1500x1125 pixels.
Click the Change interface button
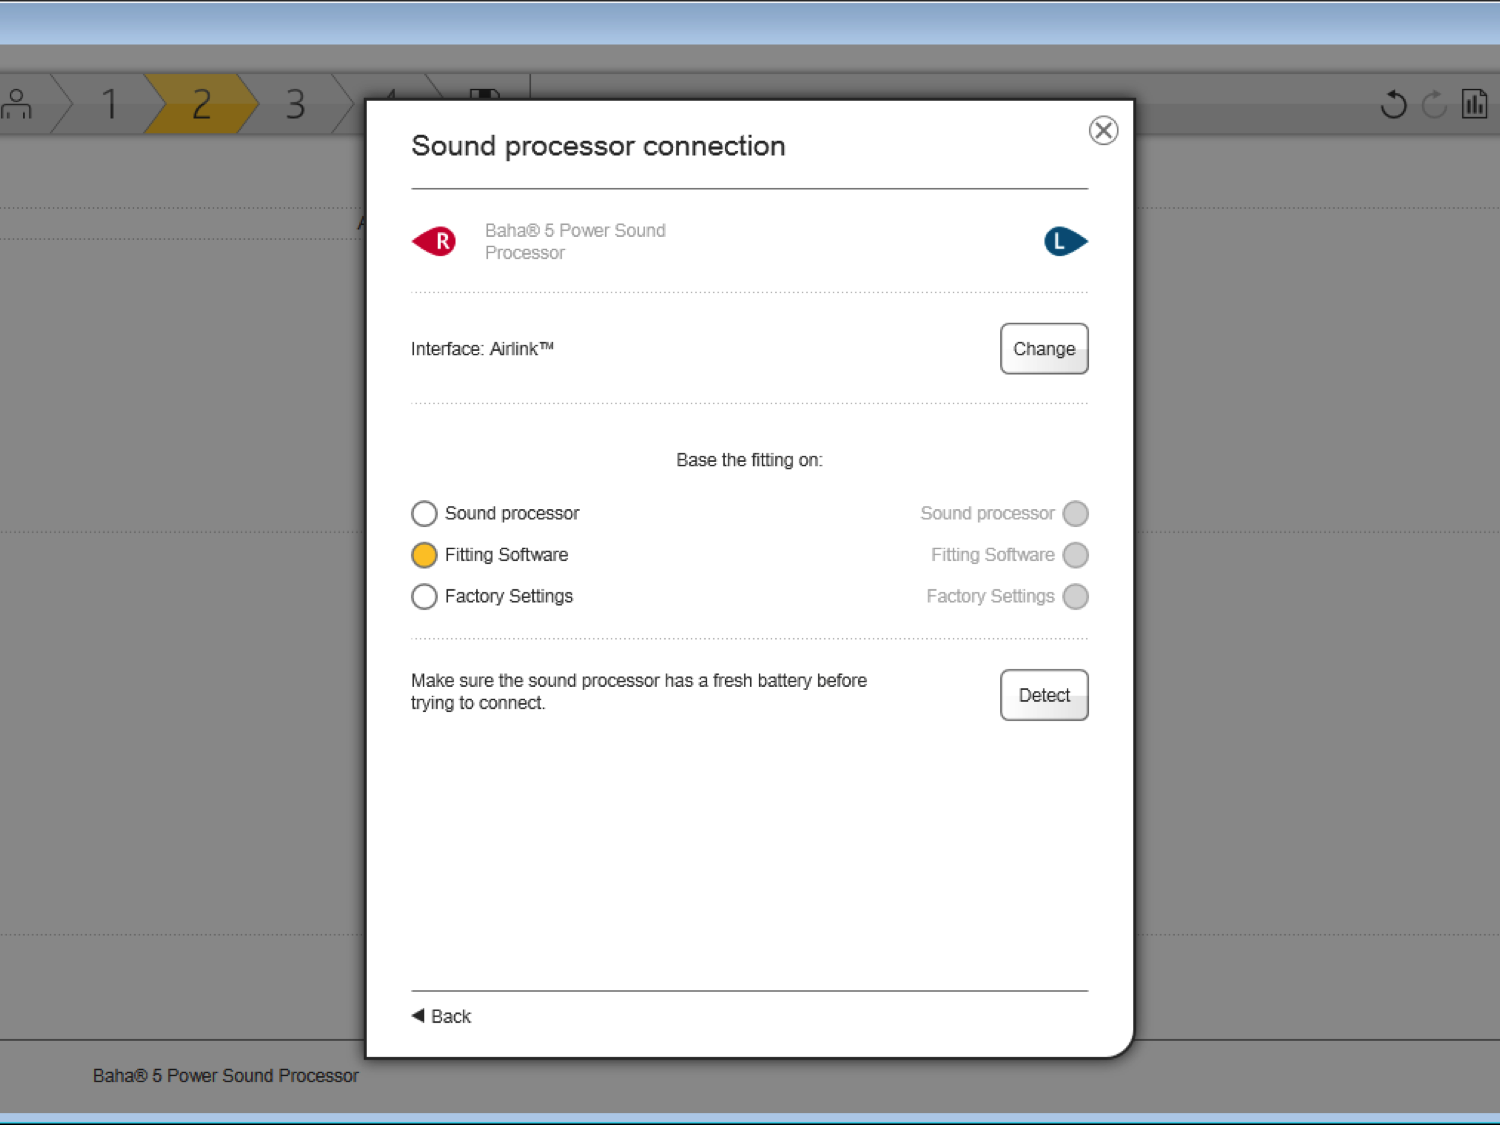1044,349
